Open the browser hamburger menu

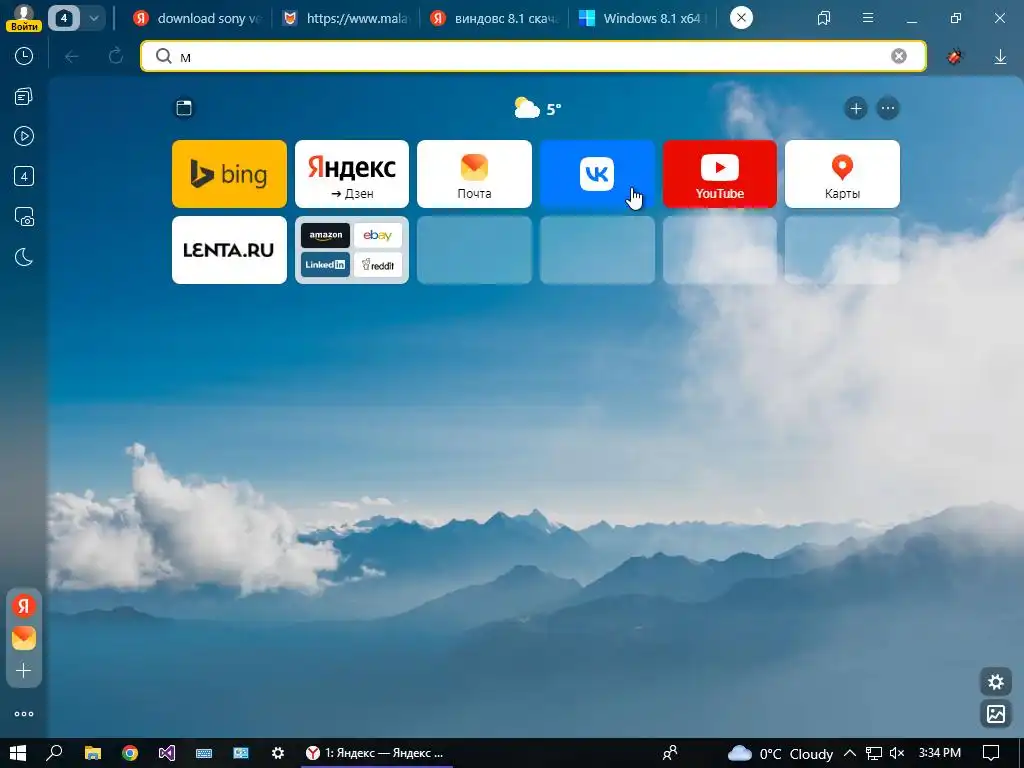pyautogui.click(x=867, y=18)
